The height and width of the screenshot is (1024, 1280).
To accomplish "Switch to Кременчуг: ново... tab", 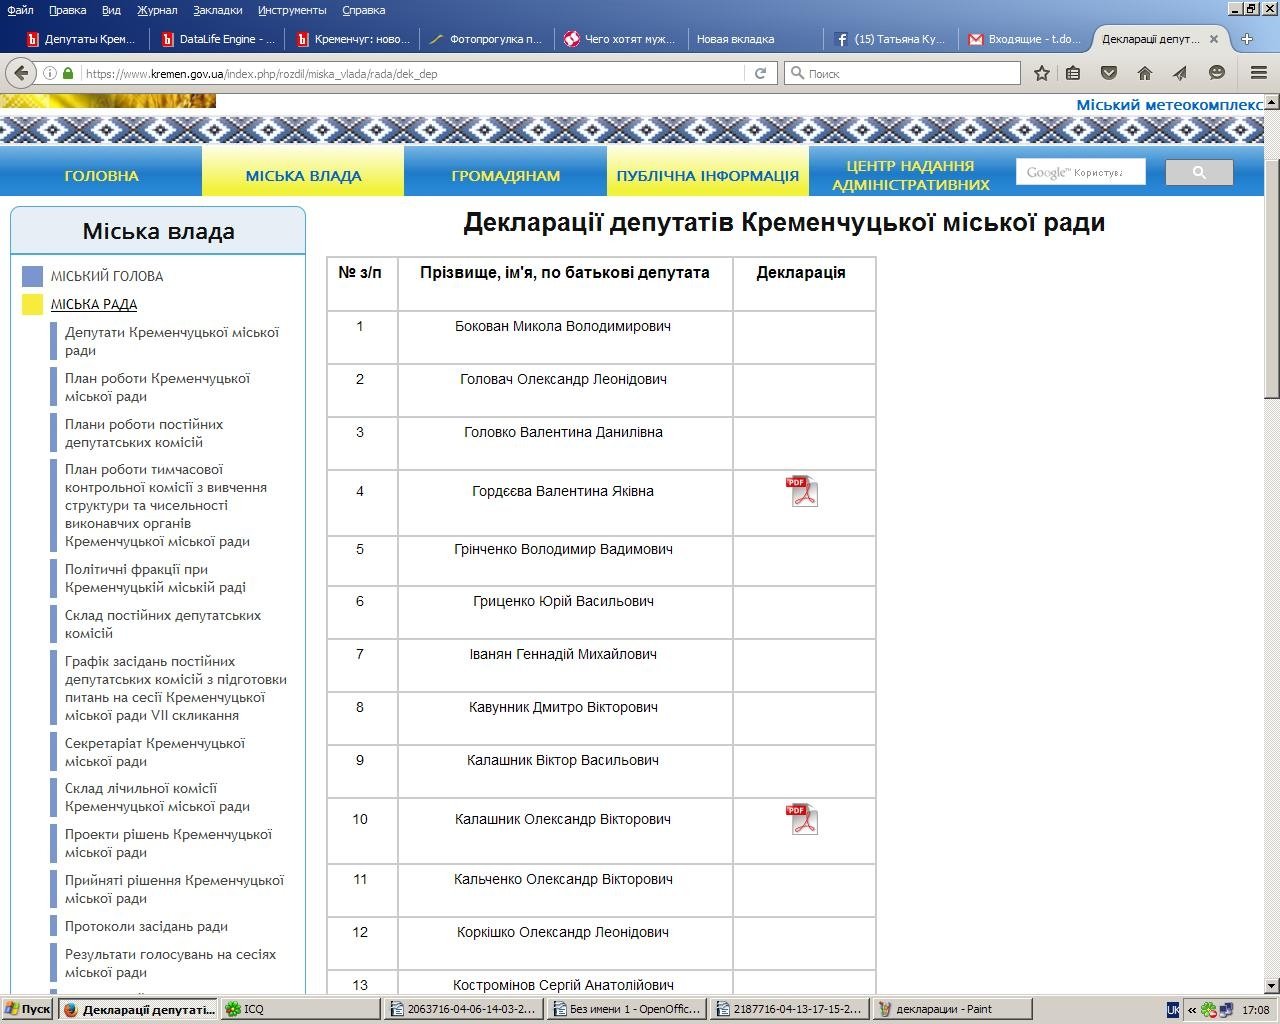I will pyautogui.click(x=352, y=39).
